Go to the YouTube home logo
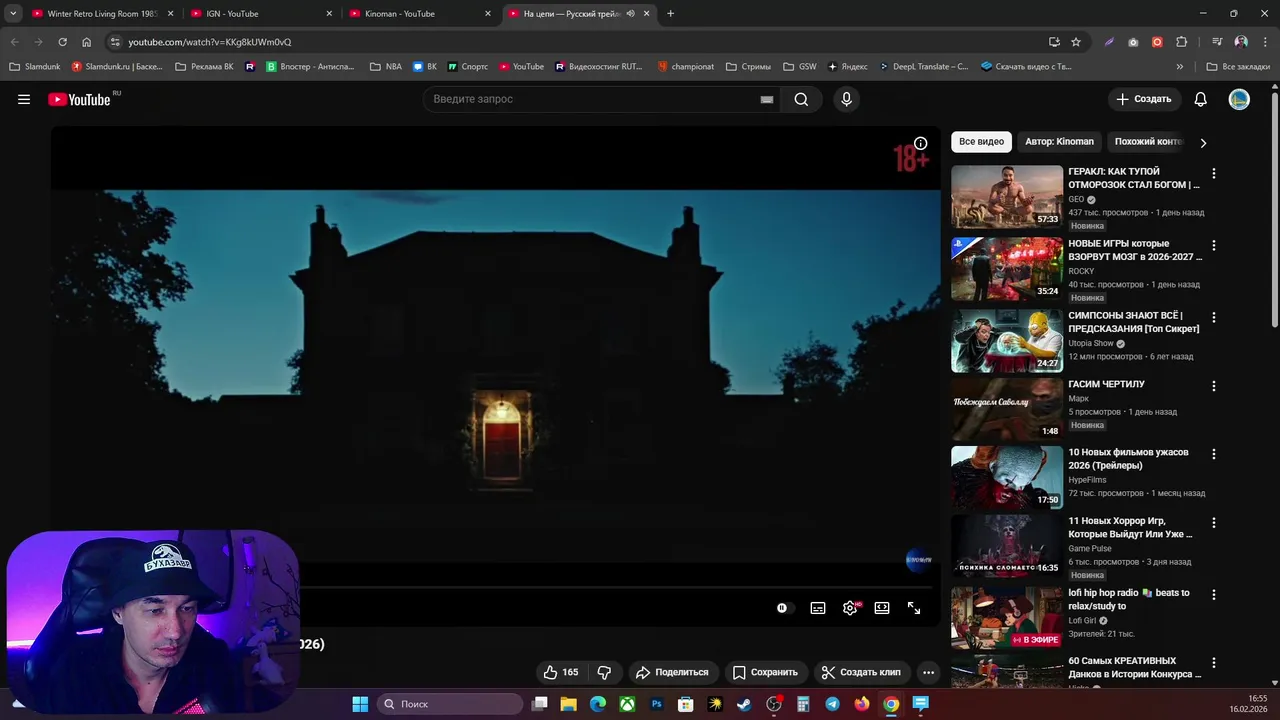 (79, 99)
